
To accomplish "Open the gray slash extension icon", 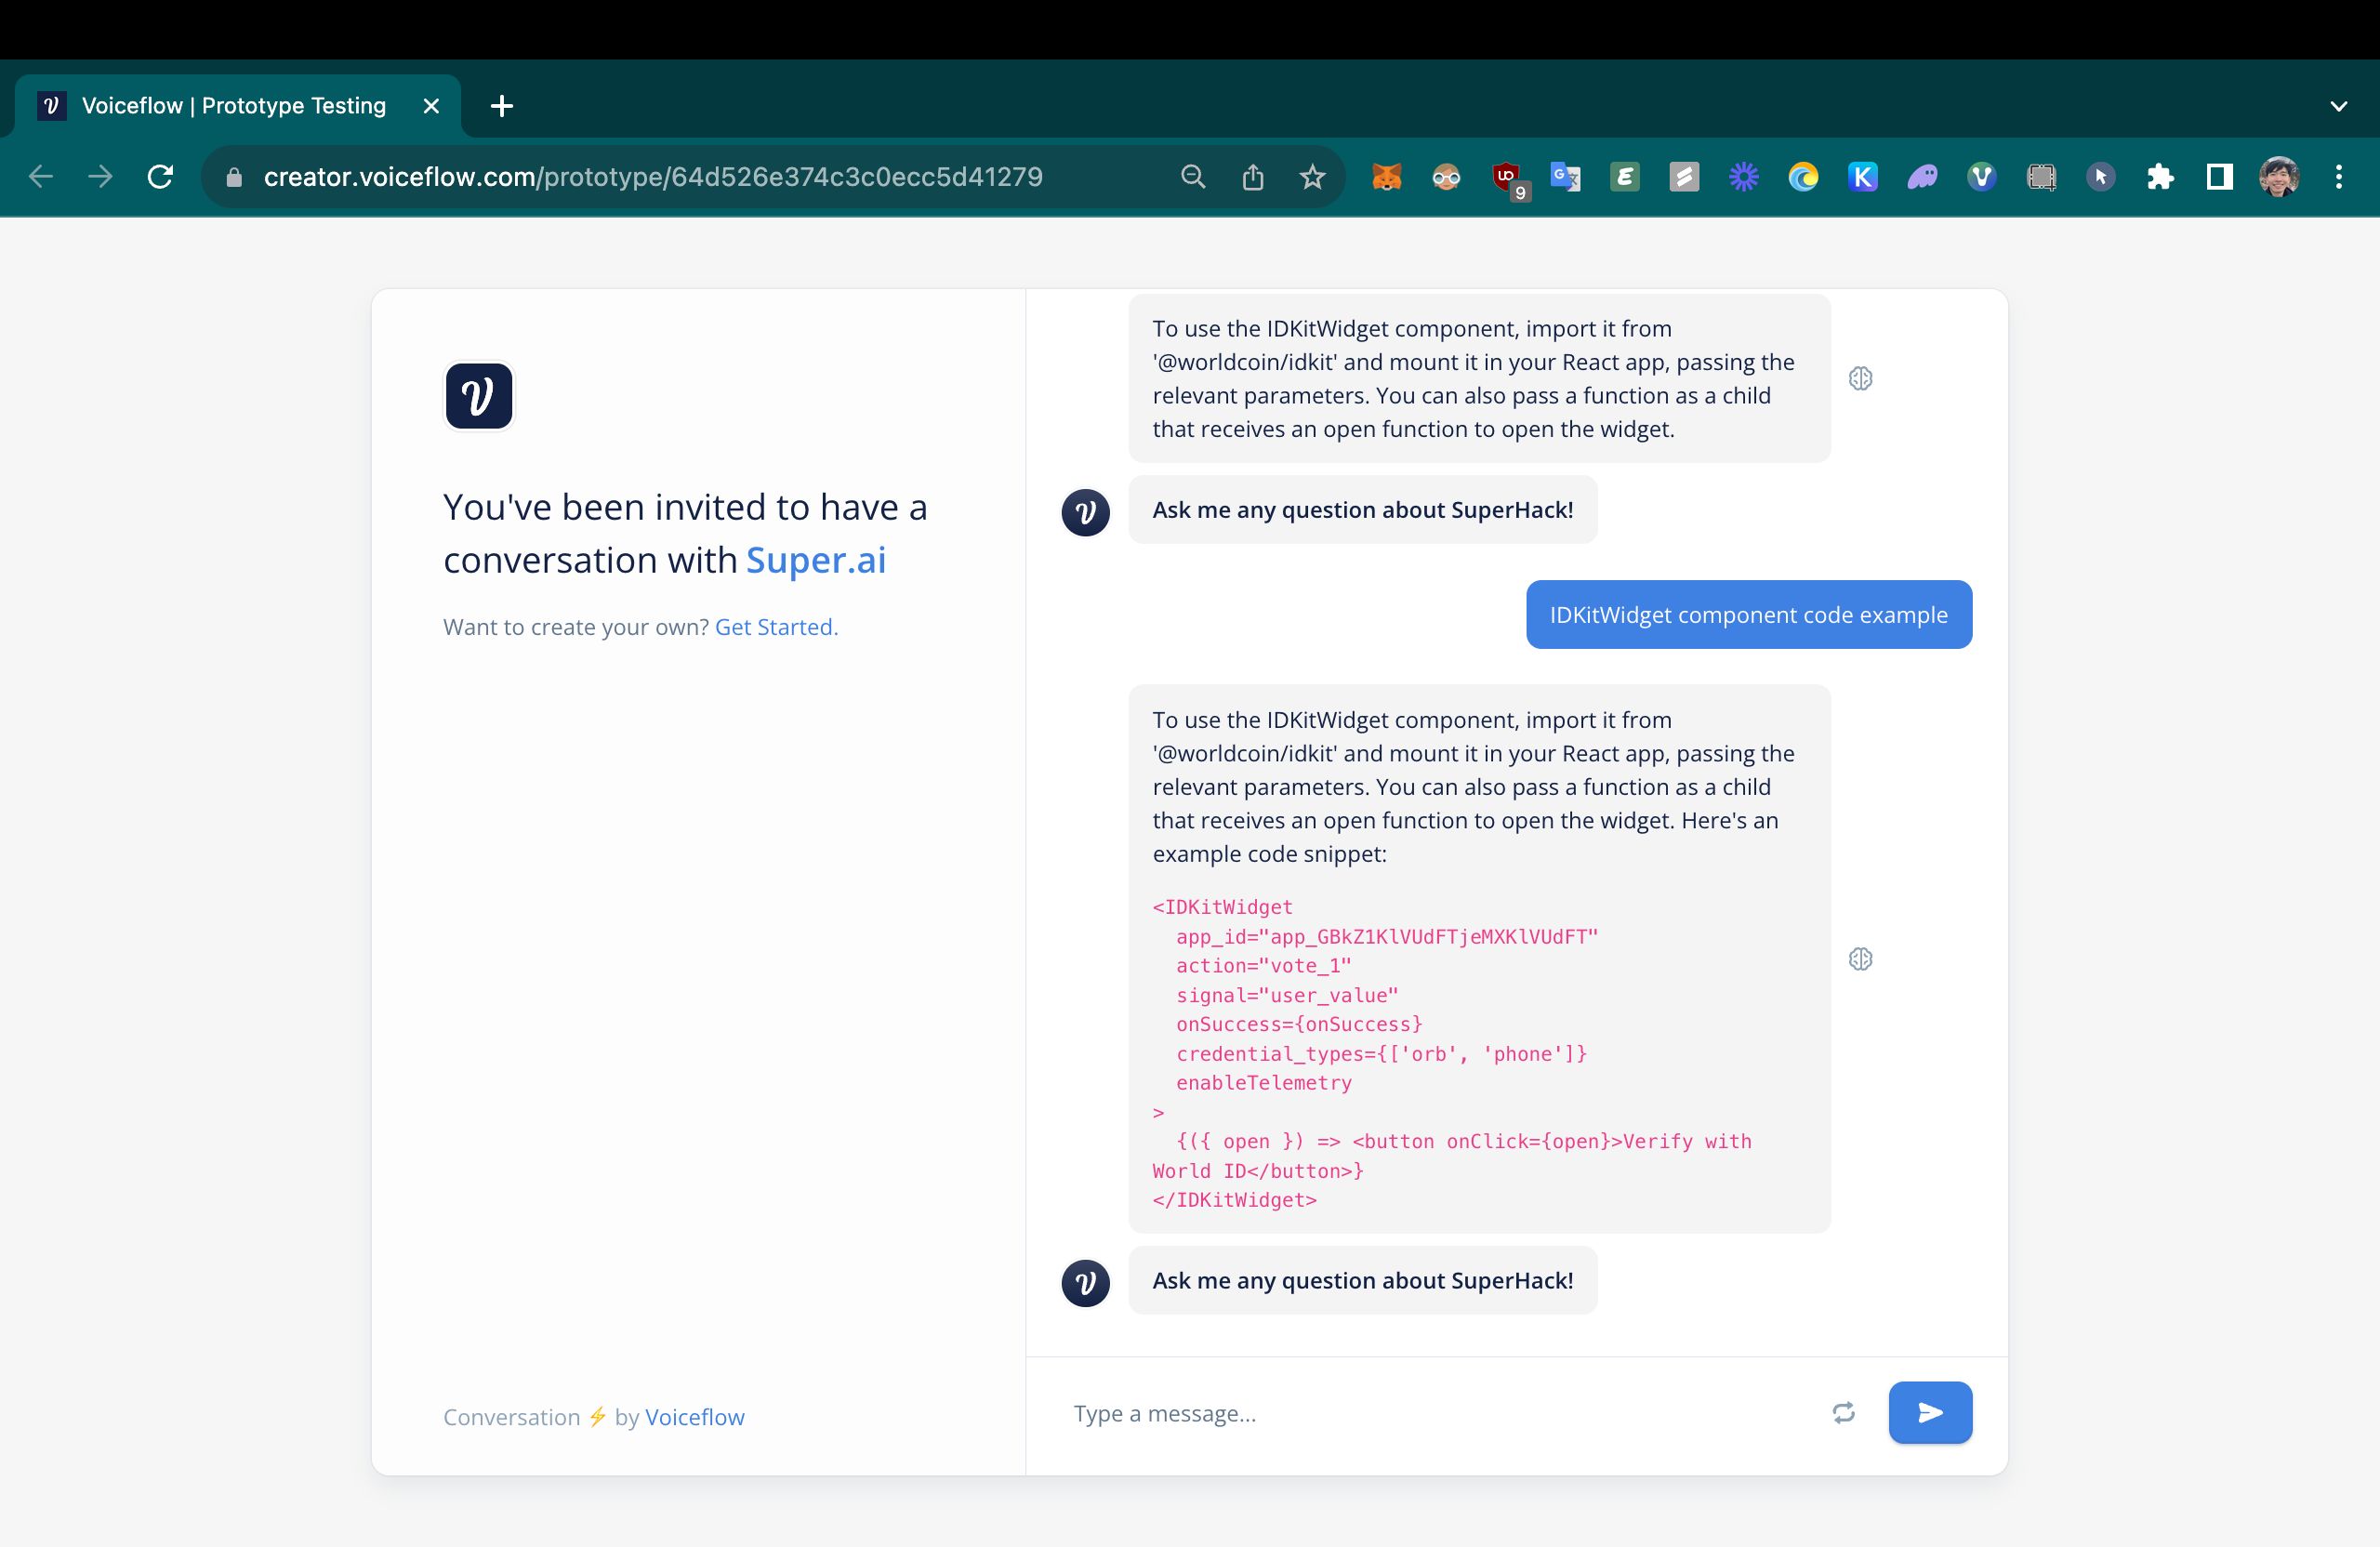I will coord(1684,177).
